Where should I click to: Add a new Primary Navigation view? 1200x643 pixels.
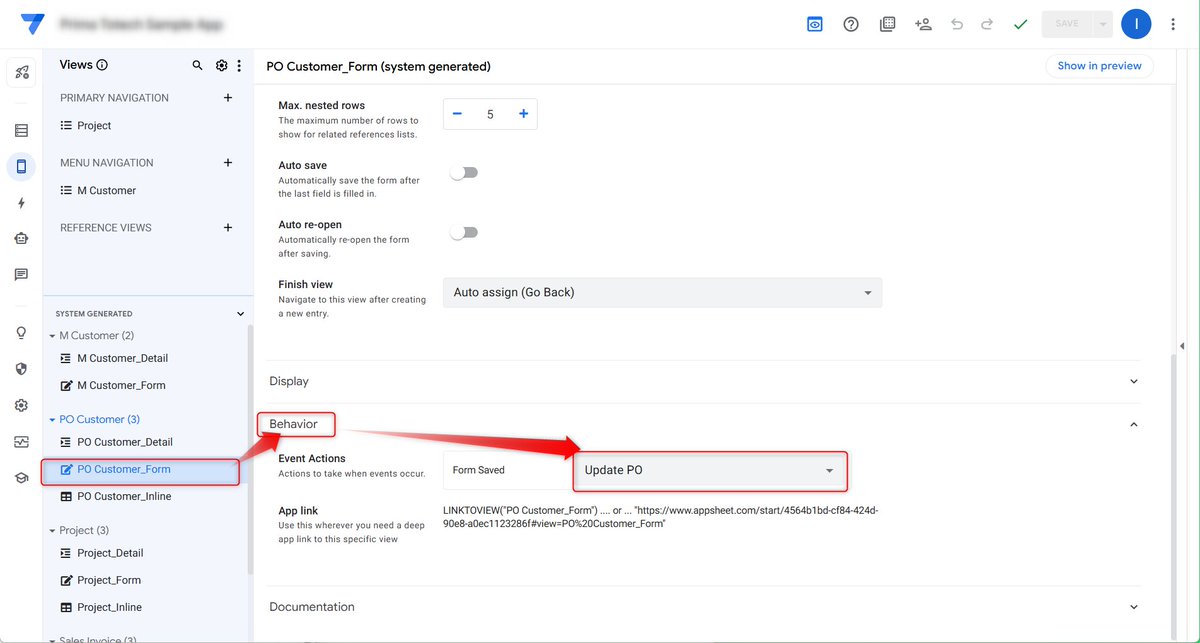pos(228,98)
